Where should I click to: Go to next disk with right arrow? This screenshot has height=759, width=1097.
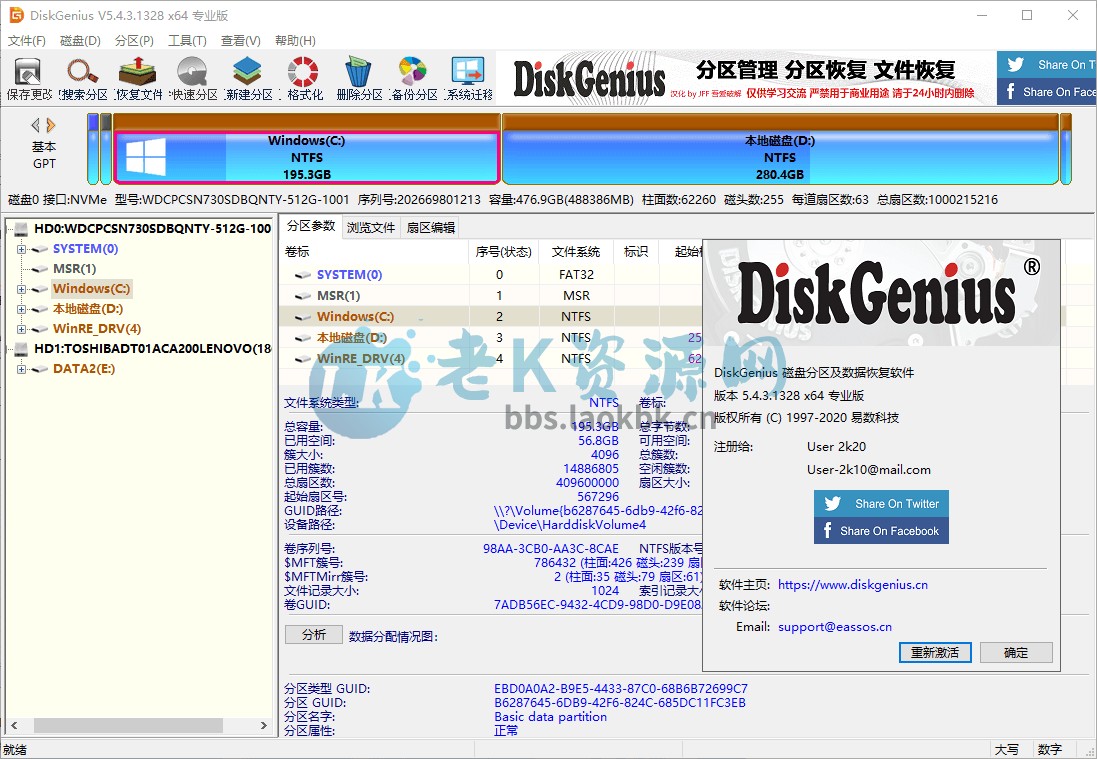tap(51, 125)
